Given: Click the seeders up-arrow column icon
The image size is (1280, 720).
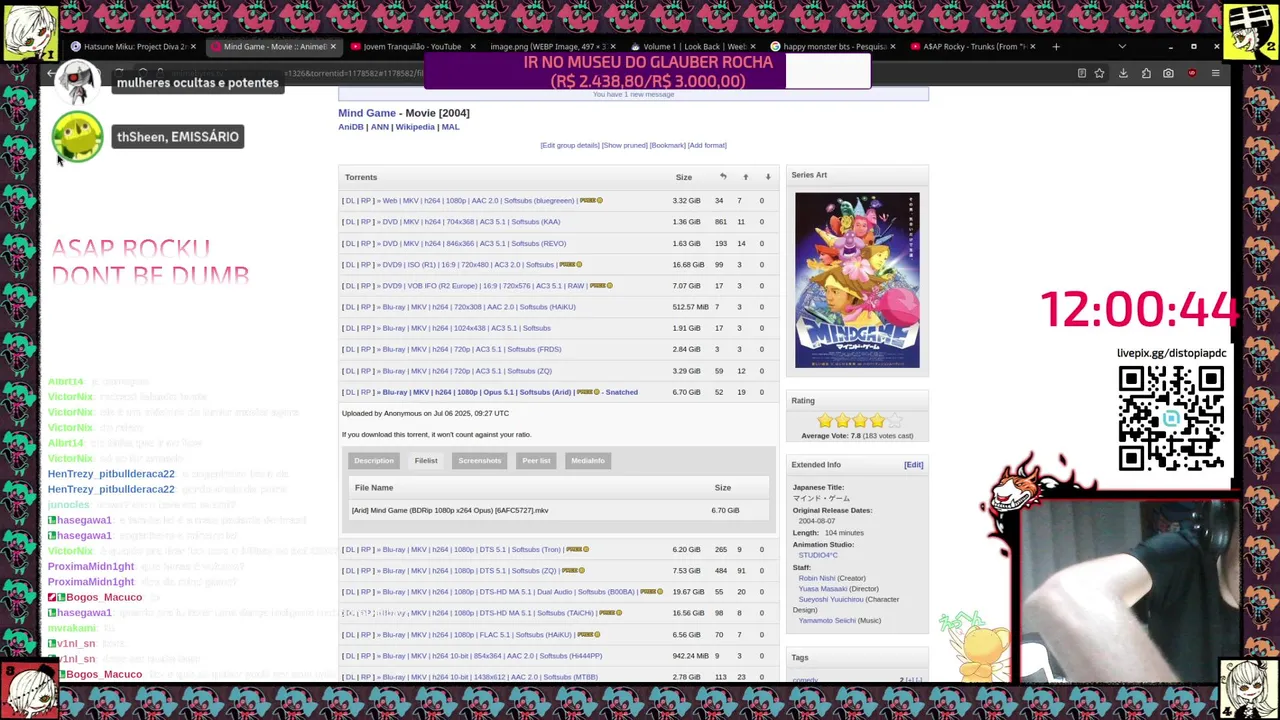Looking at the screenshot, I should pos(745,177).
